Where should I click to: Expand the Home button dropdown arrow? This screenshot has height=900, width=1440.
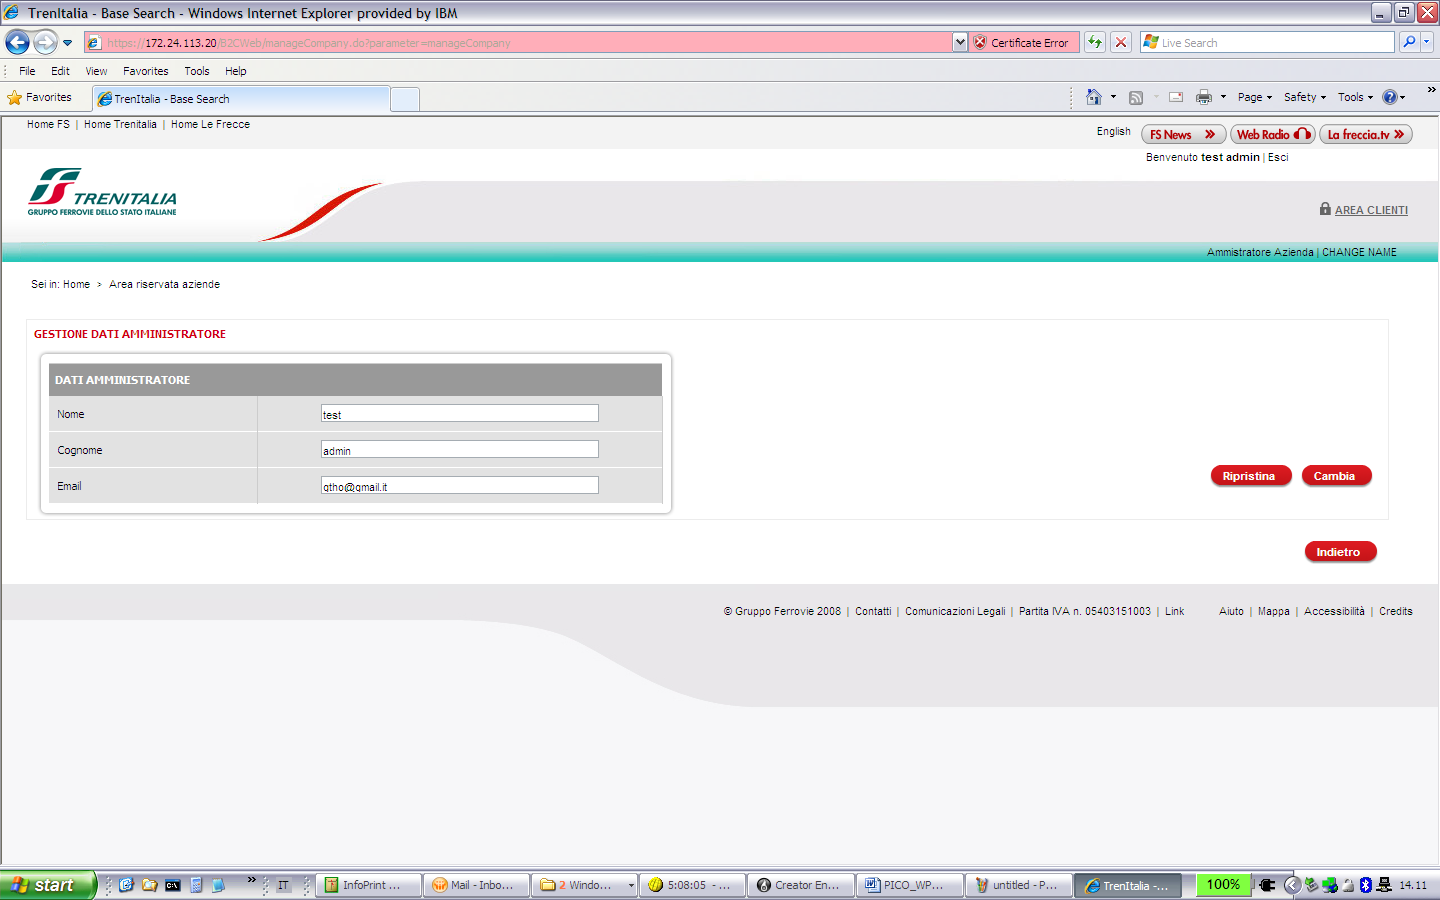[x=1113, y=97]
